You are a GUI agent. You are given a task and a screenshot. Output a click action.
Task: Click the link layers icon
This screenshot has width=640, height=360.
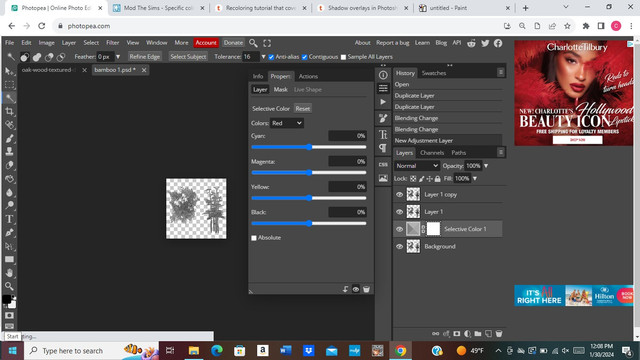[436, 333]
